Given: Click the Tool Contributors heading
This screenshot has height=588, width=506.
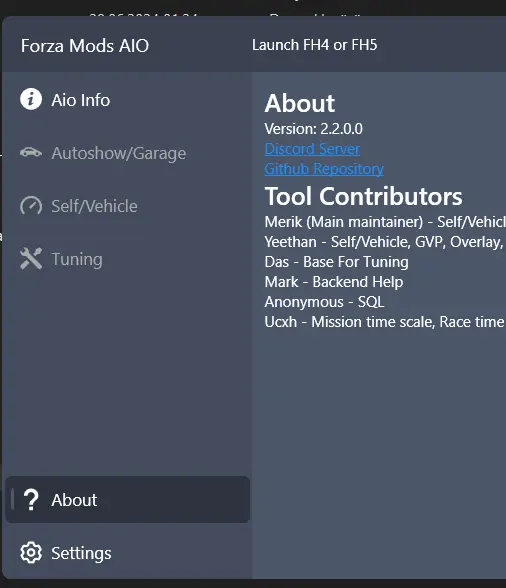Looking at the screenshot, I should click(x=363, y=196).
